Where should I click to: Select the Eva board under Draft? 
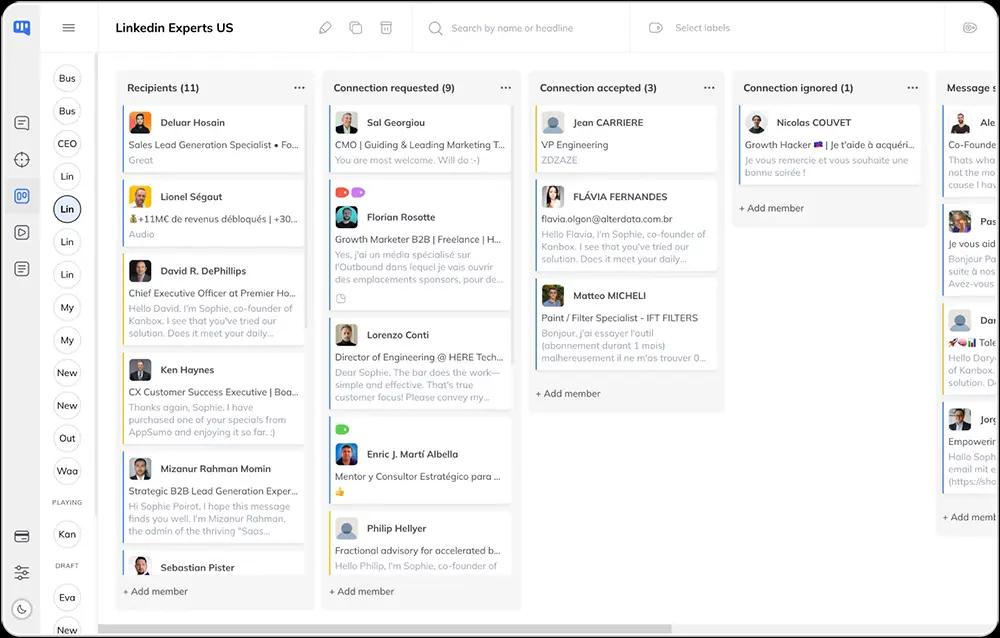point(67,597)
